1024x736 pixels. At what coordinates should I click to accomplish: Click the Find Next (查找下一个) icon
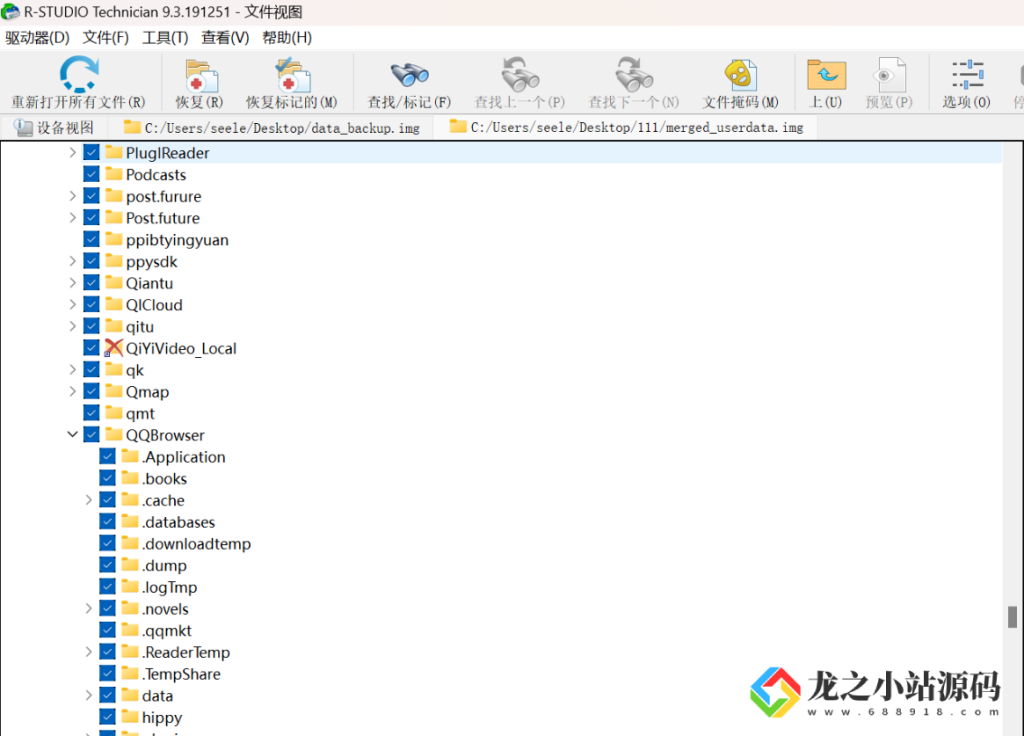pos(633,74)
